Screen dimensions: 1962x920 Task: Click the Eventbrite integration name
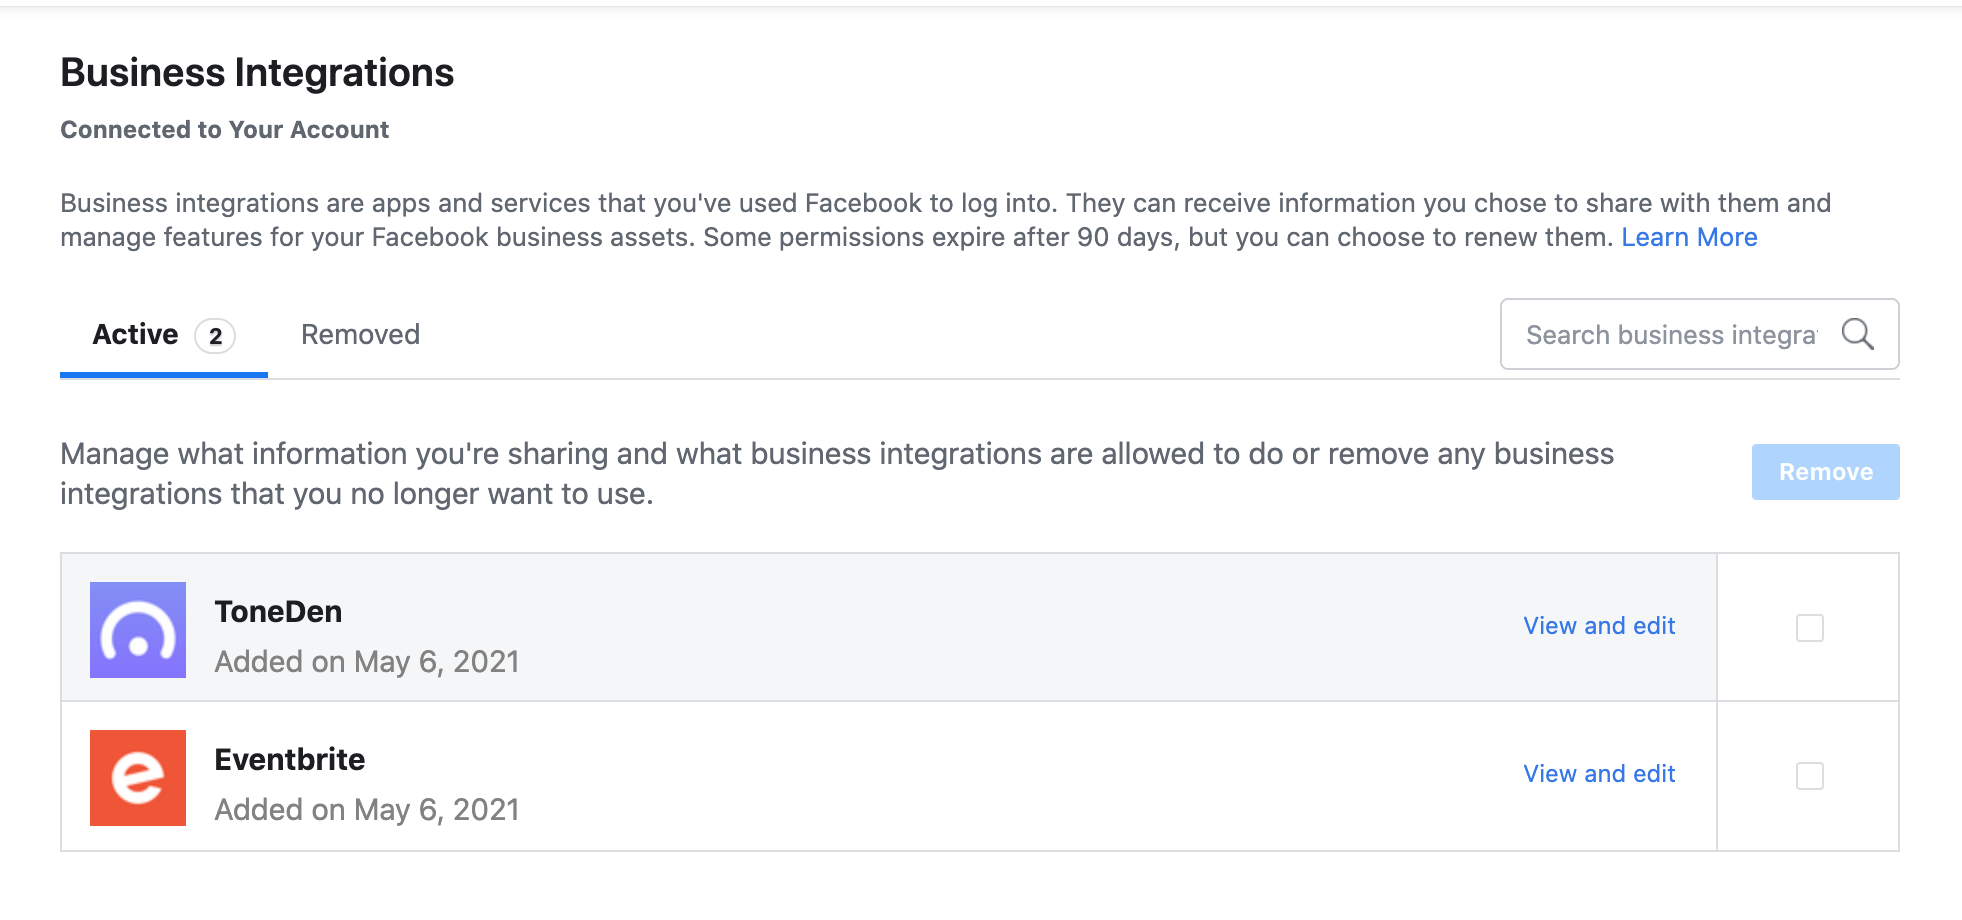pyautogui.click(x=290, y=760)
